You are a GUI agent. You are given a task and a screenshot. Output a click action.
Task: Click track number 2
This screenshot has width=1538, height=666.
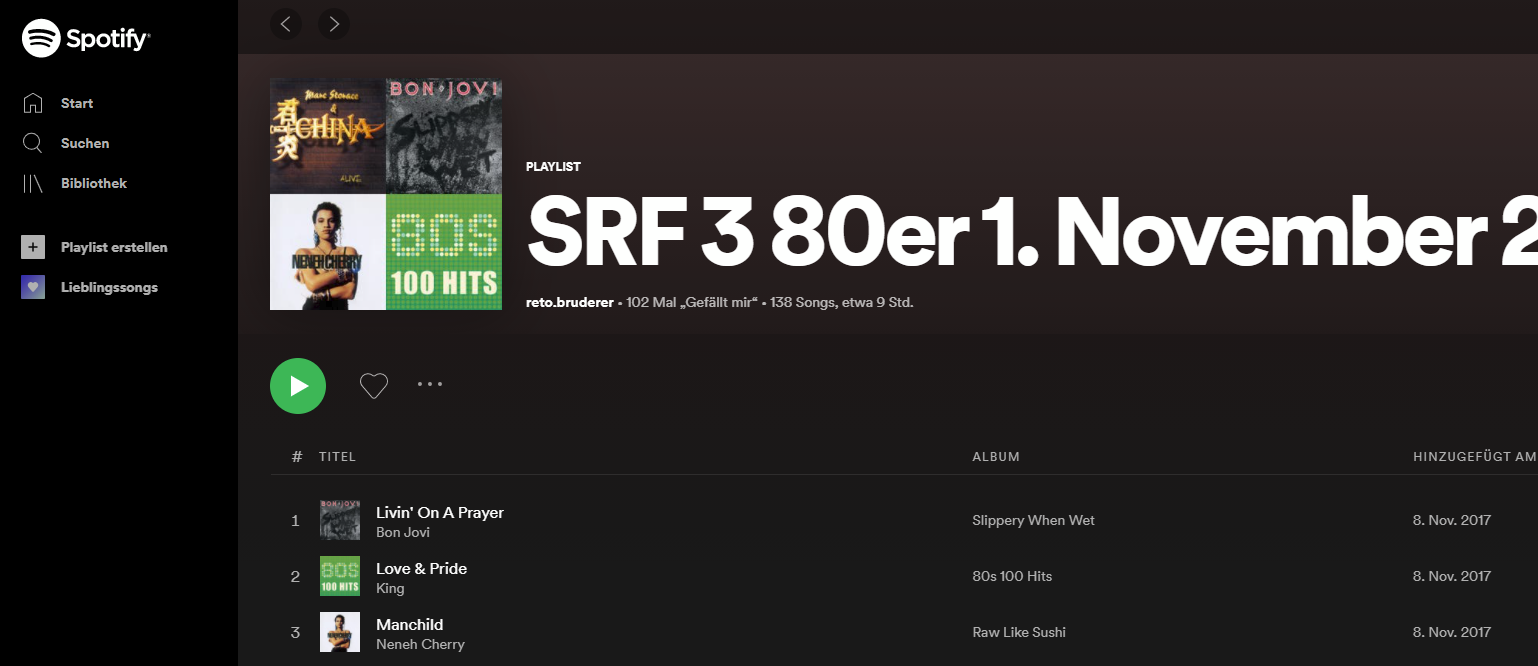click(x=295, y=576)
